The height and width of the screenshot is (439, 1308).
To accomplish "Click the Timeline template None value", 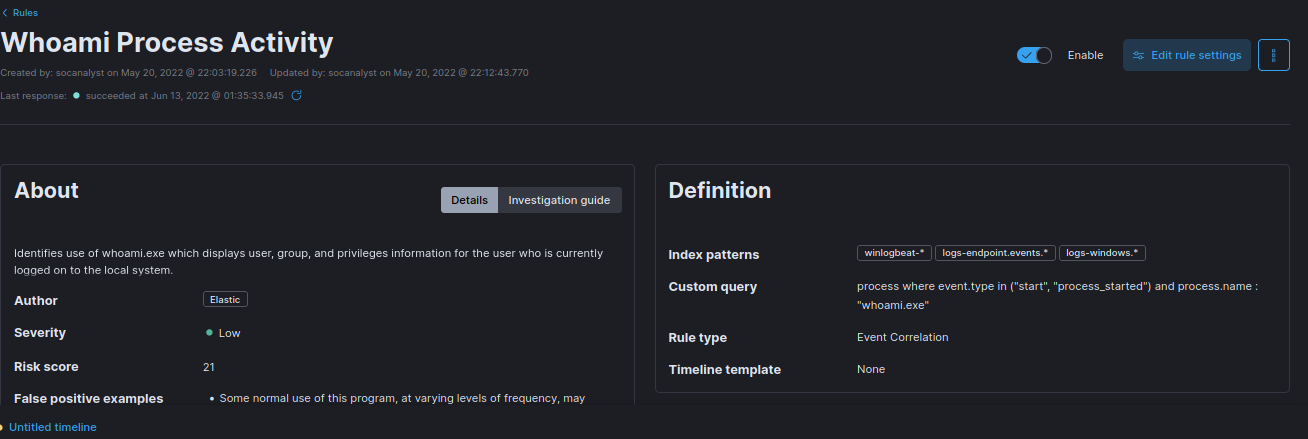I will 871,369.
